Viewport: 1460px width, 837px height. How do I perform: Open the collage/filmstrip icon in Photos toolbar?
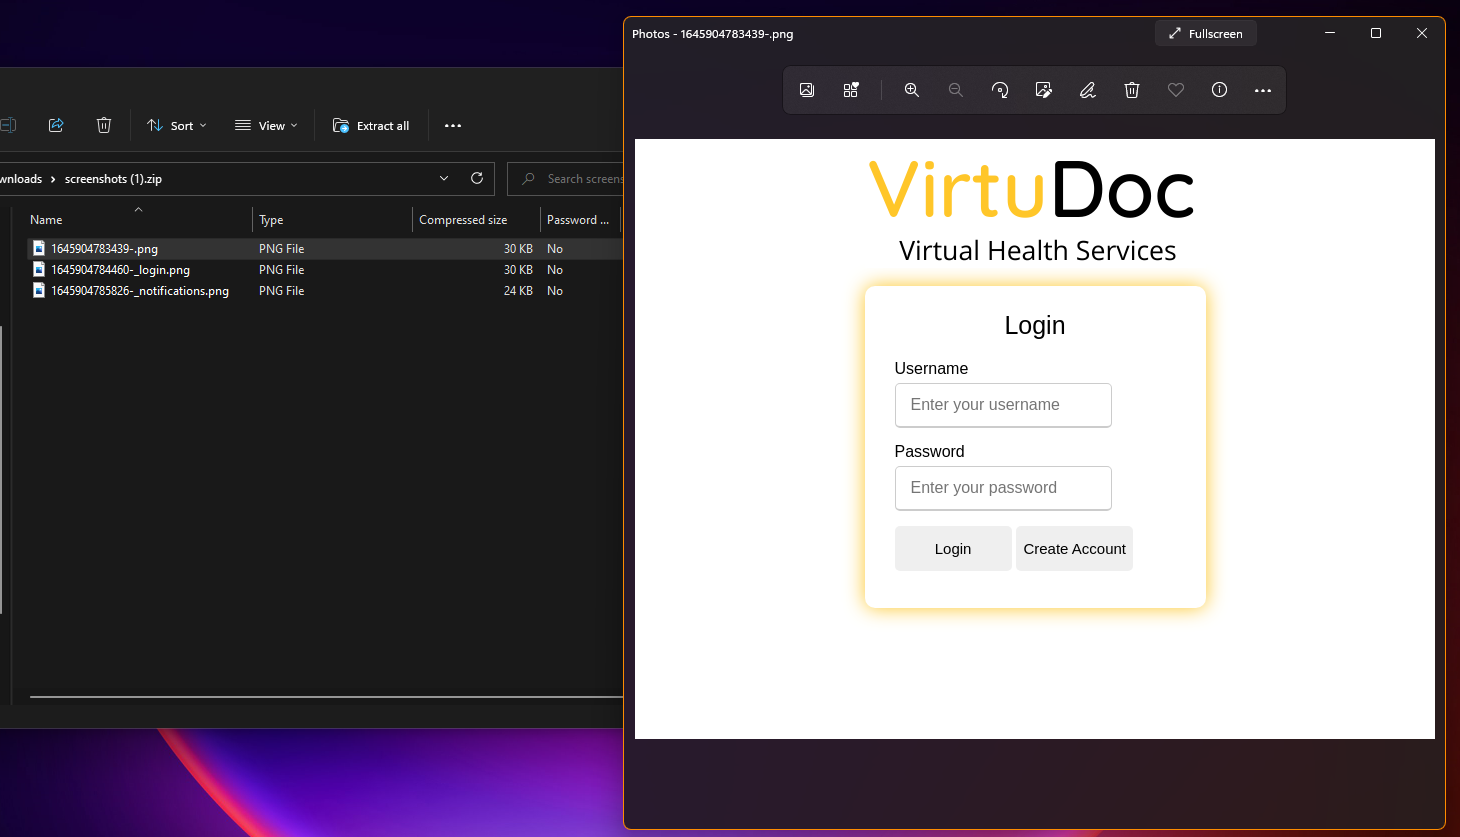(851, 90)
